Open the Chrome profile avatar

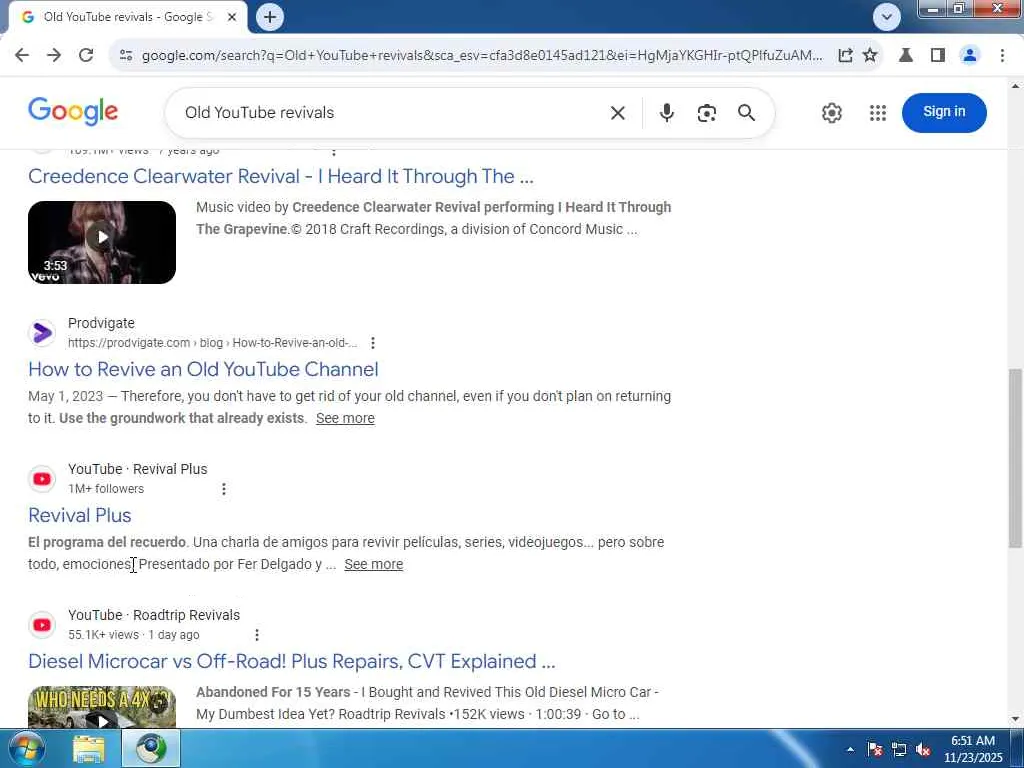coord(970,56)
